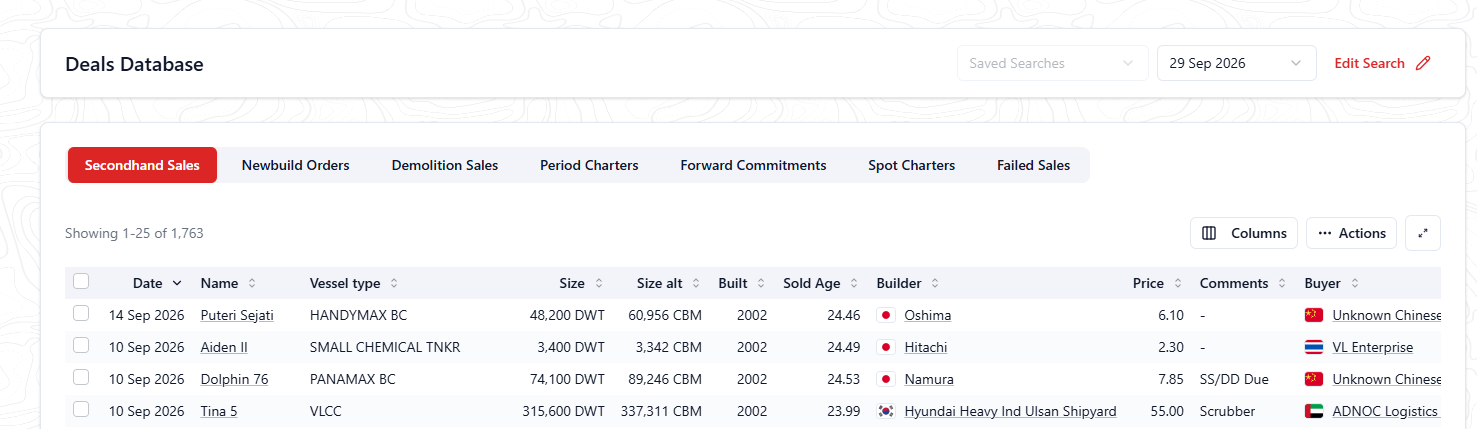Click the expand fullscreen arrows icon
1477x429 pixels.
point(1423,233)
